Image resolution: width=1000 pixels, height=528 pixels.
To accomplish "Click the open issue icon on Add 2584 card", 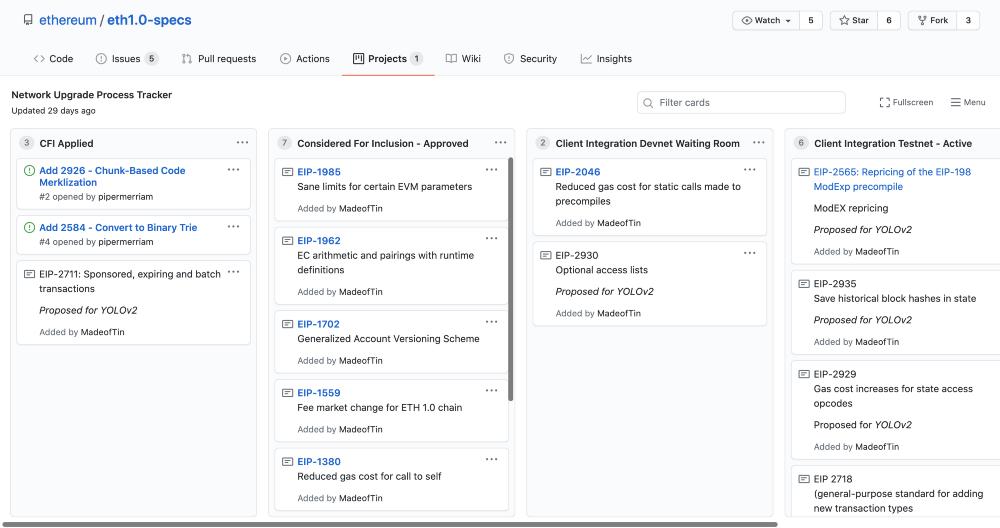I will coord(29,228).
